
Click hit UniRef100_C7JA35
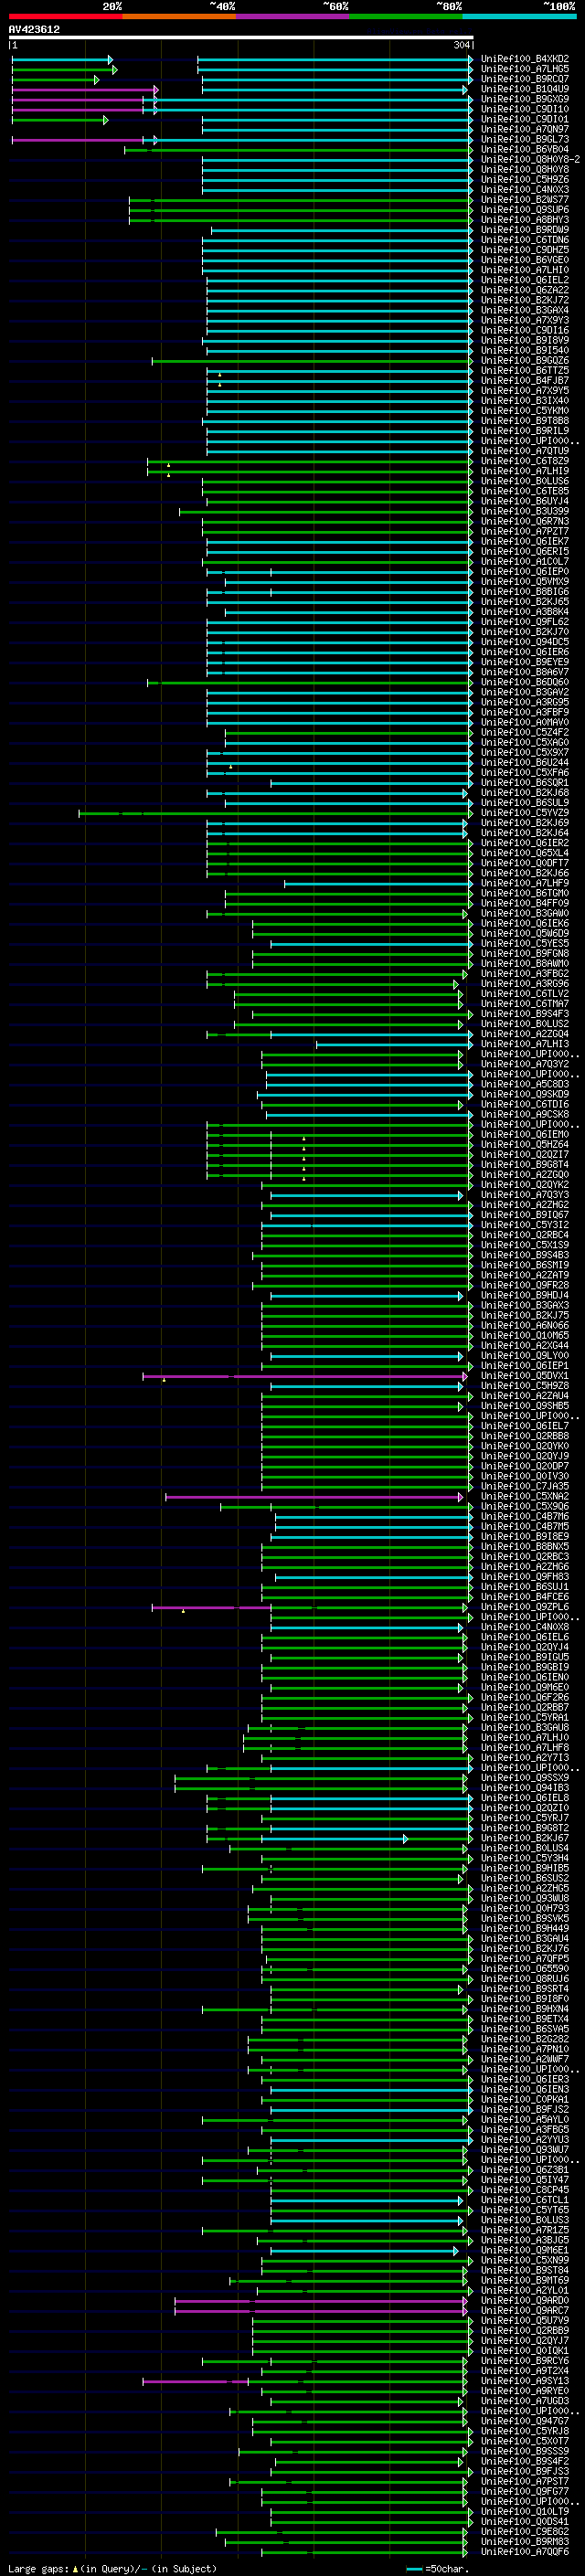(525, 1487)
